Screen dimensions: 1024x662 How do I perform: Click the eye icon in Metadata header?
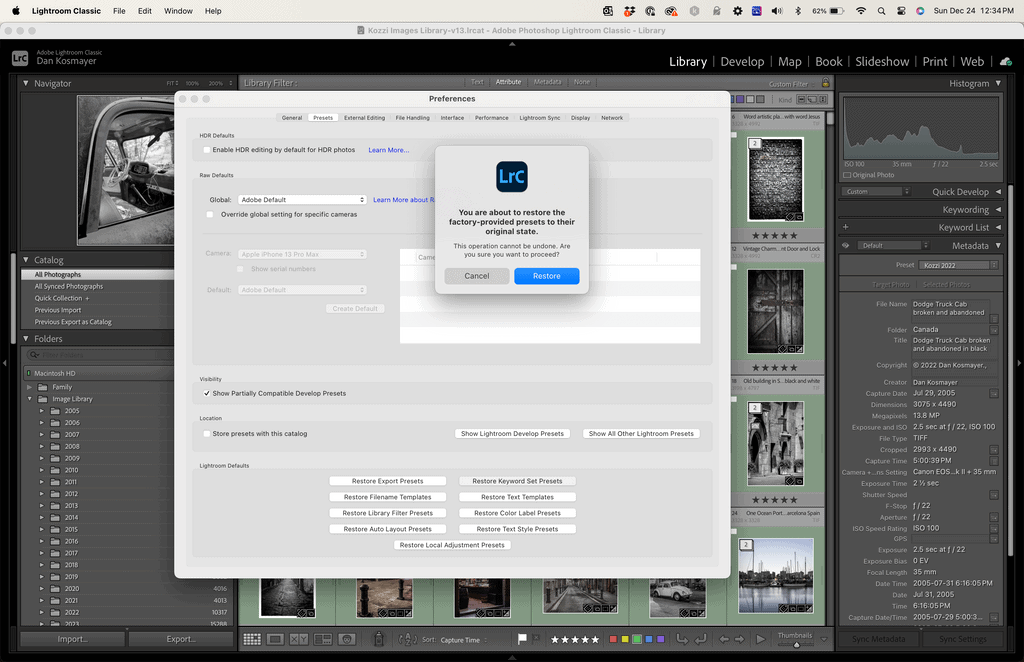[846, 245]
